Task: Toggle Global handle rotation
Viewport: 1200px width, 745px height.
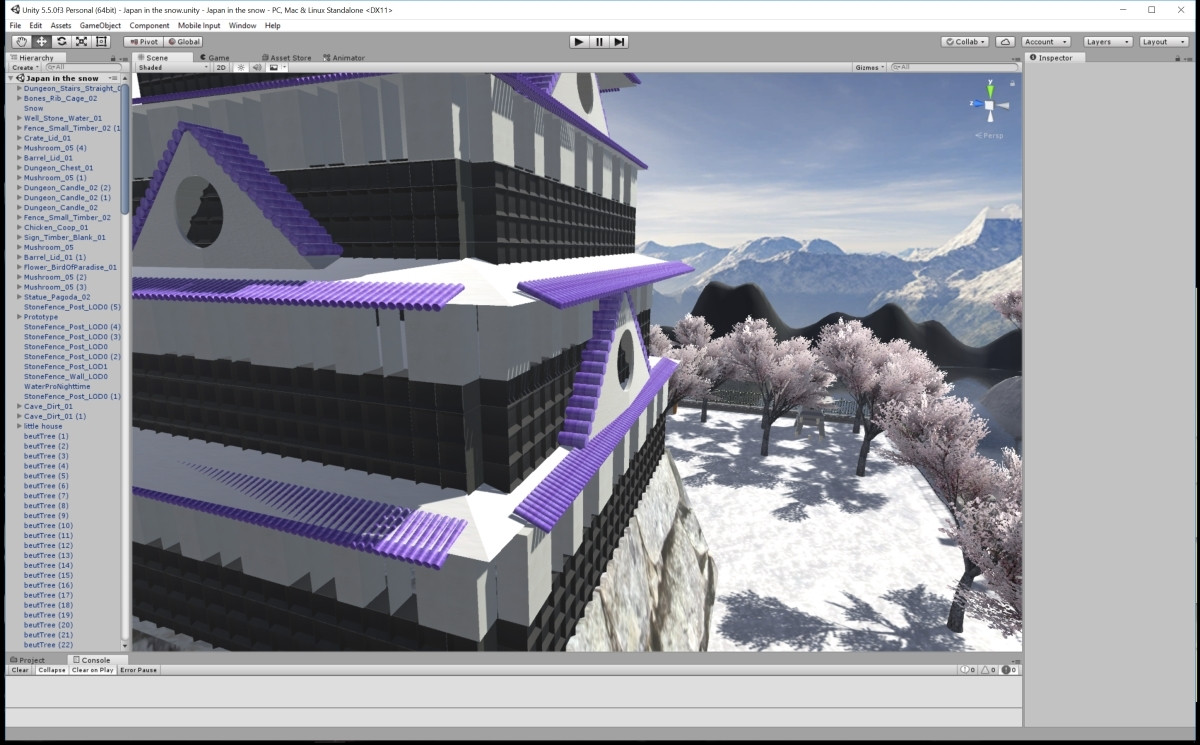Action: pyautogui.click(x=184, y=42)
